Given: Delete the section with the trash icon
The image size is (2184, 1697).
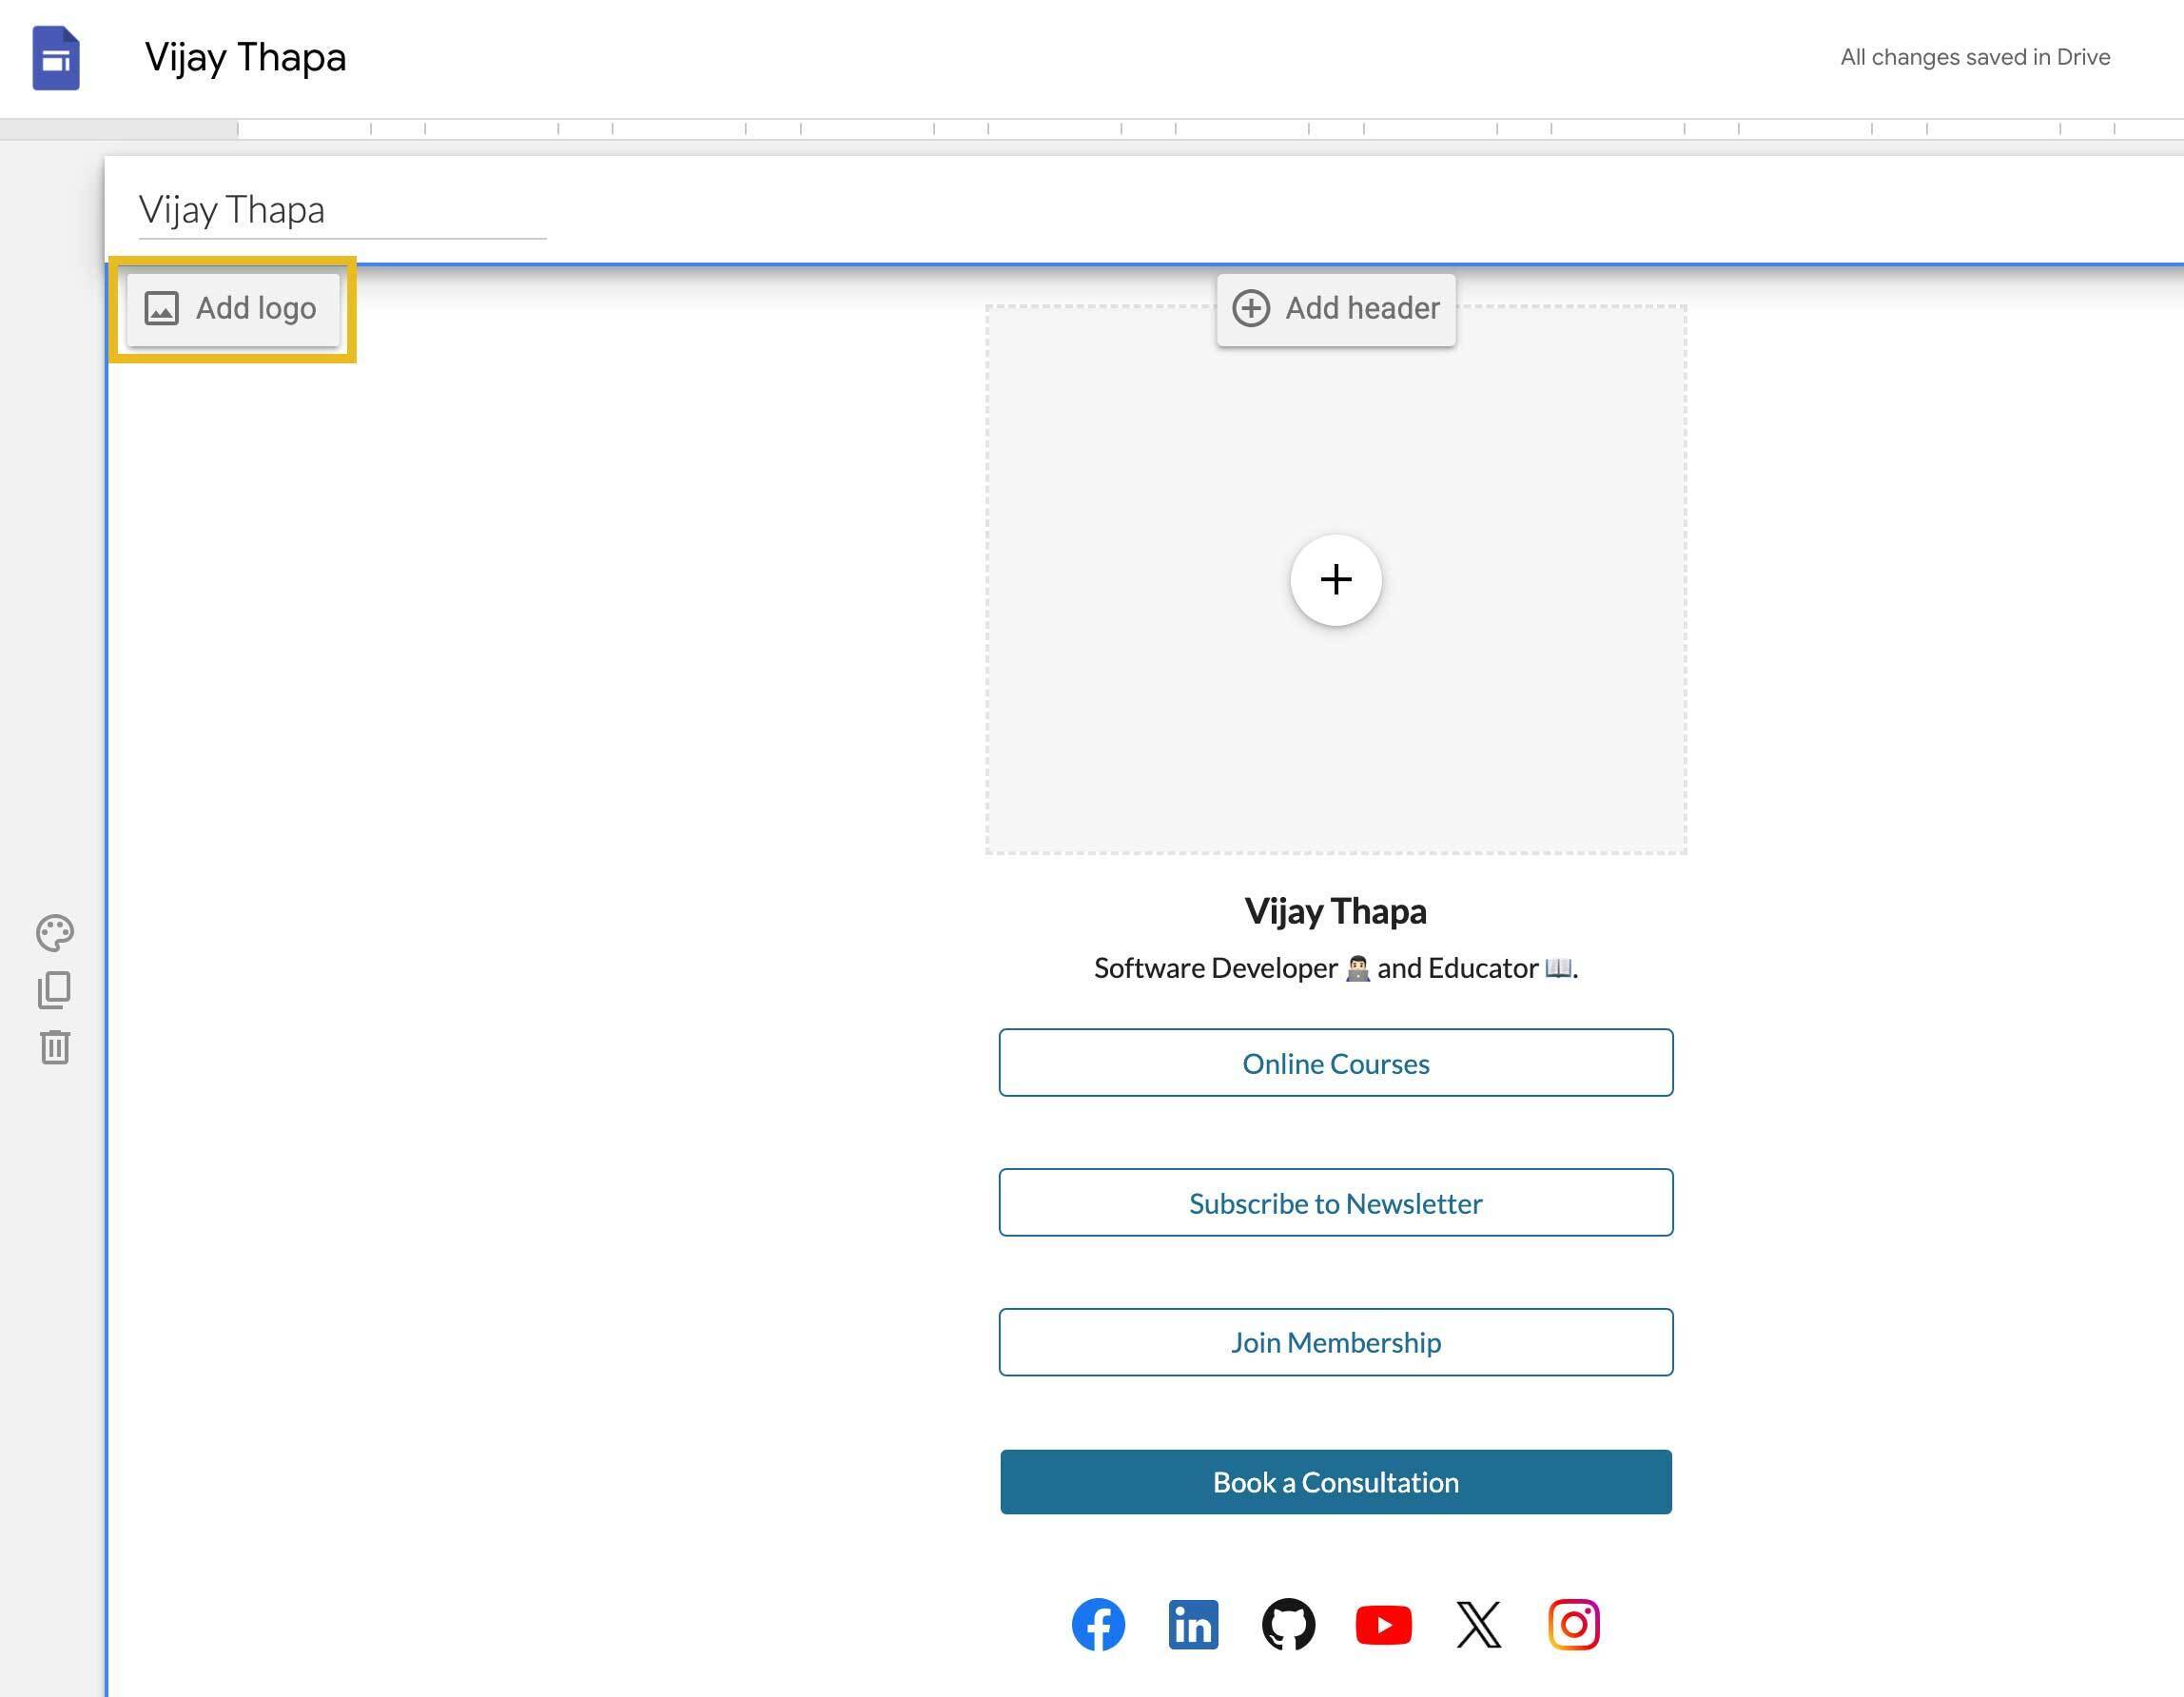Looking at the screenshot, I should coord(55,1047).
